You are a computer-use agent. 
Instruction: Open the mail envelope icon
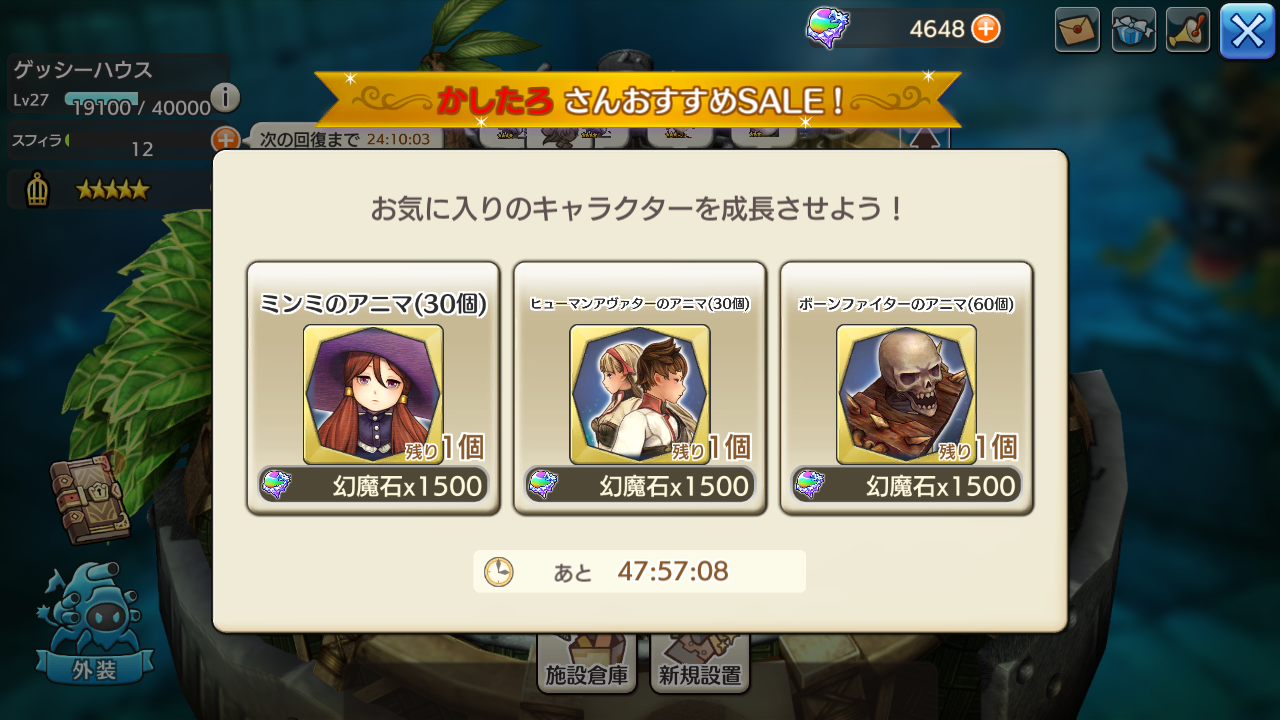[x=1077, y=30]
